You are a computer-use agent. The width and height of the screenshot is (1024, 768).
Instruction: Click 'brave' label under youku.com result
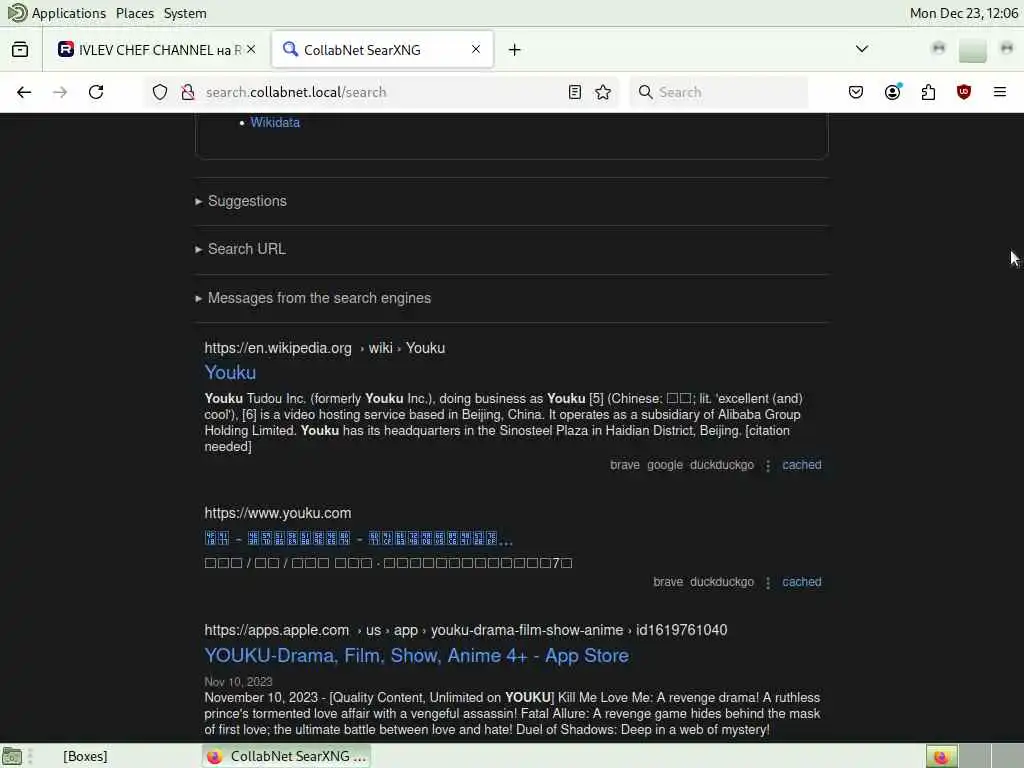coord(667,582)
